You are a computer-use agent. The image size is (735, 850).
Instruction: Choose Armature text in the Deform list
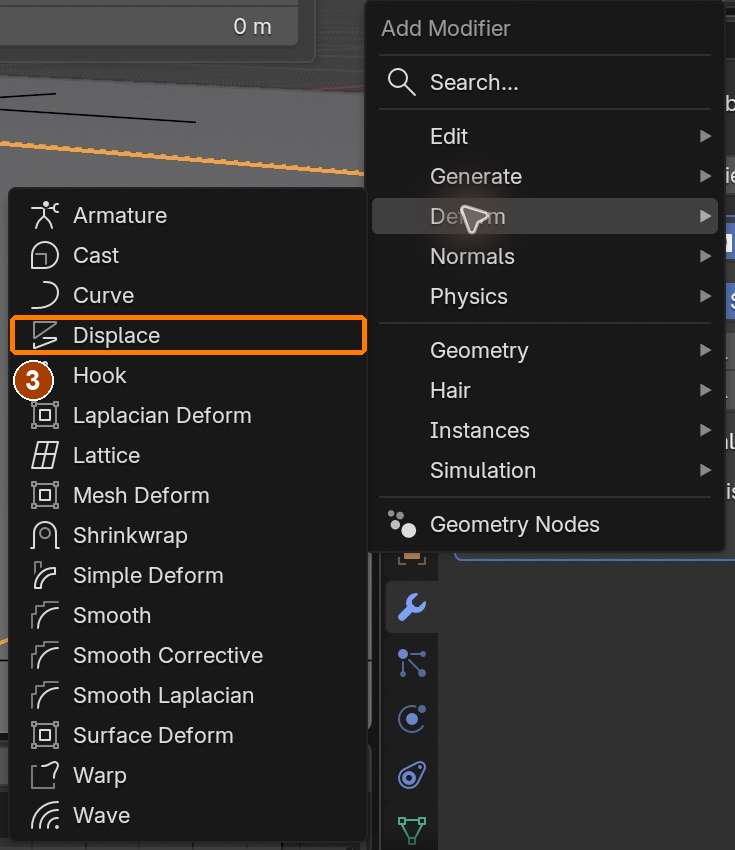click(x=120, y=215)
